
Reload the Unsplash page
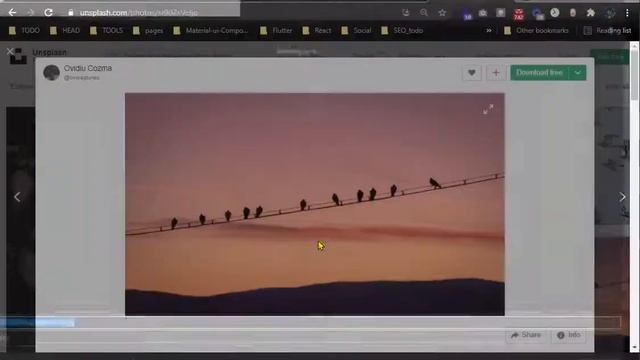click(x=48, y=13)
